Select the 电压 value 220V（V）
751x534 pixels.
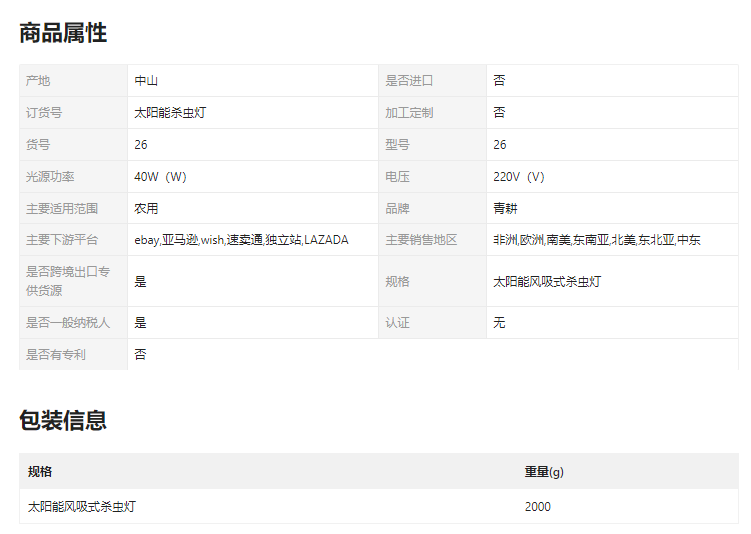click(519, 177)
